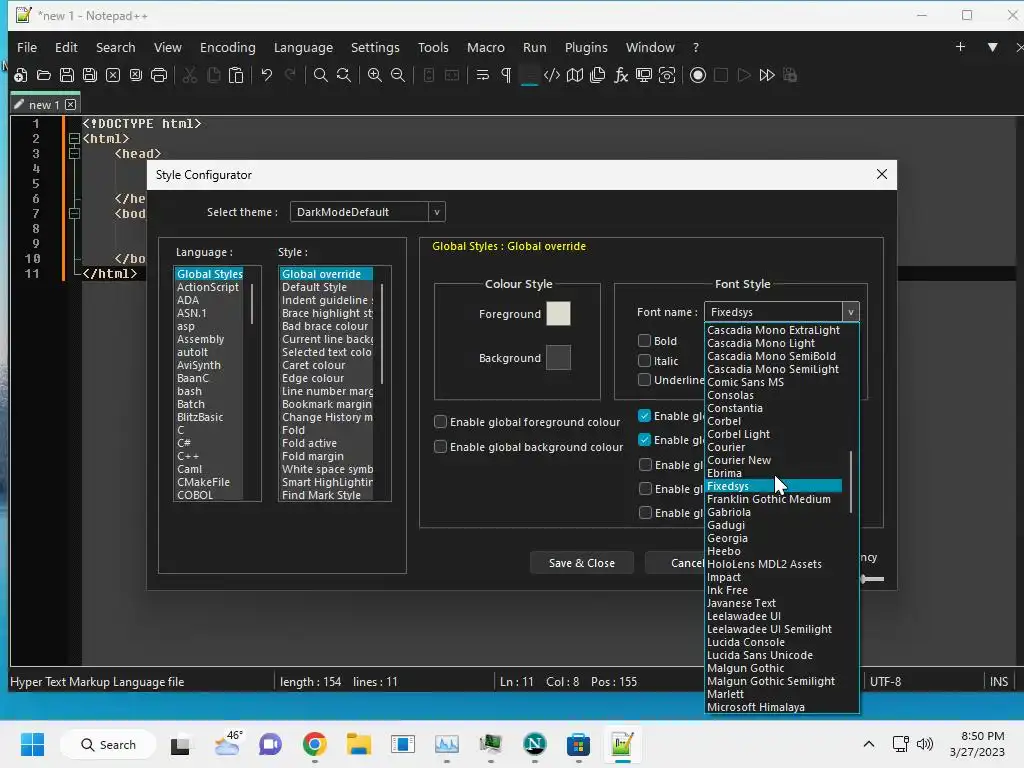The image size is (1024, 768).
Task: Close the new 1 tab with its X
Action: coord(71,104)
